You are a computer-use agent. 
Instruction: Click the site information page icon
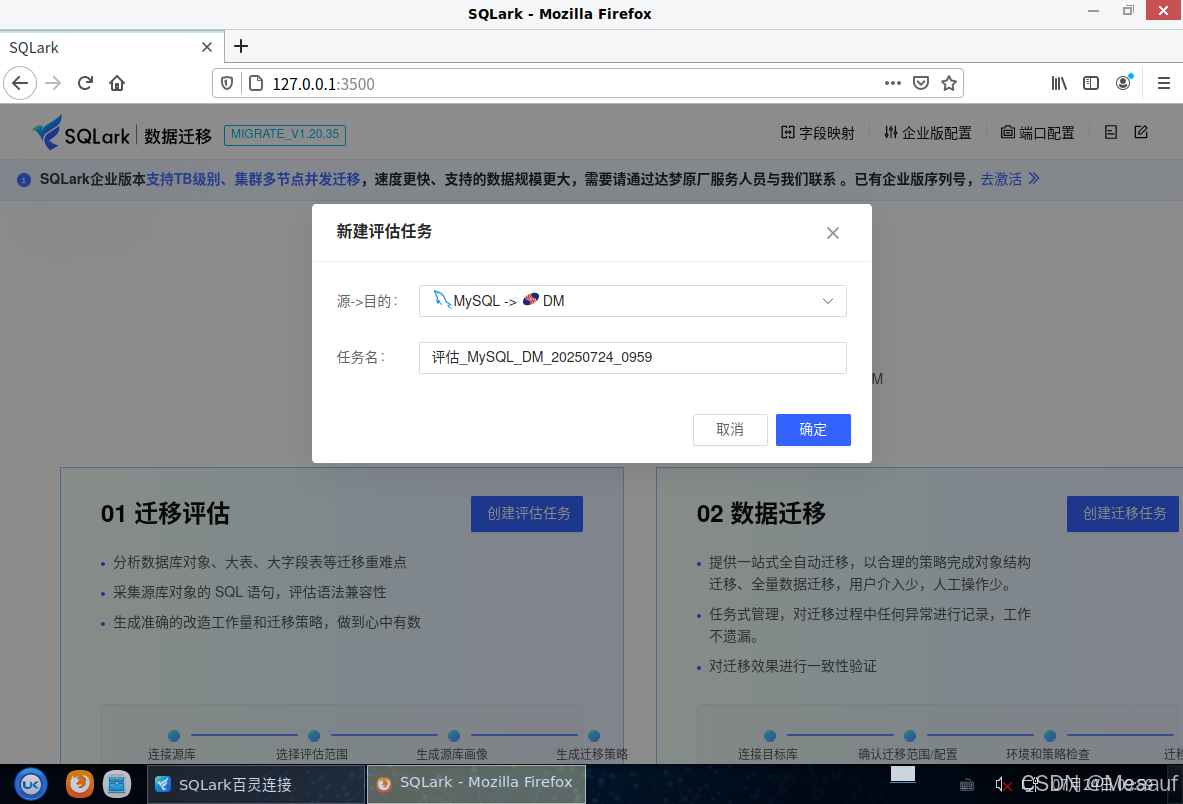tap(256, 83)
